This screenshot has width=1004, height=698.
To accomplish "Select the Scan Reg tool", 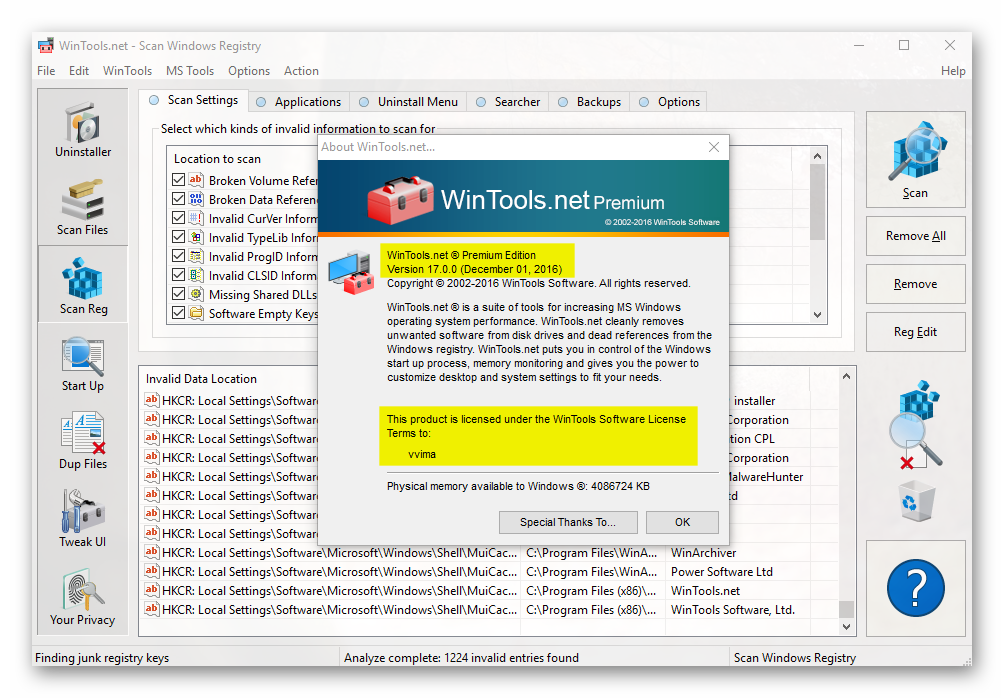I will coord(83,285).
